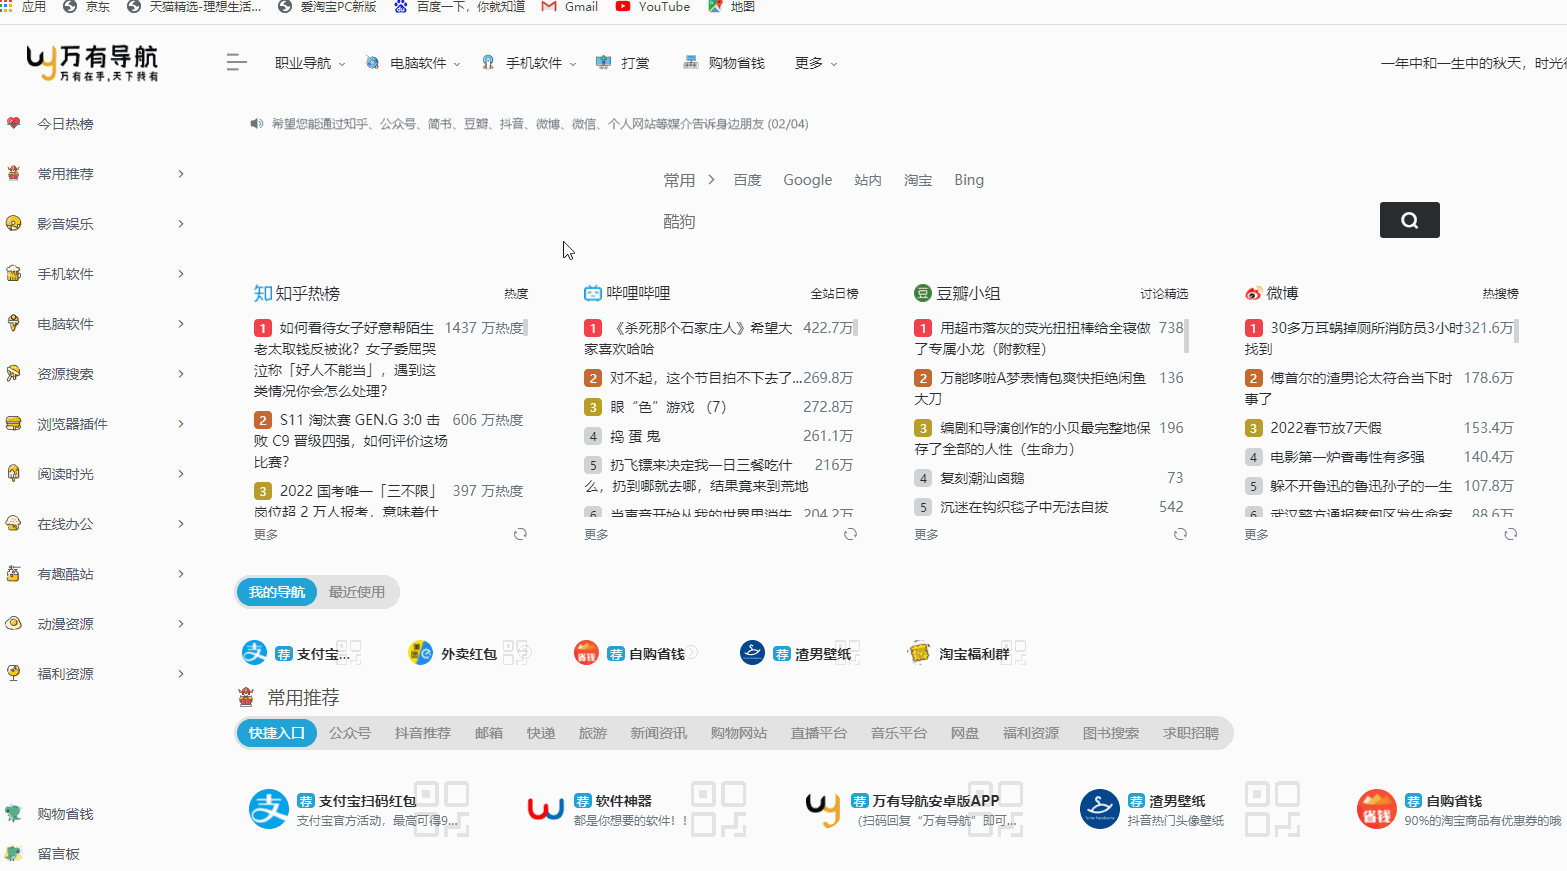Open the 手机软件 top menu dropdown
The height and width of the screenshot is (871, 1567).
(529, 63)
